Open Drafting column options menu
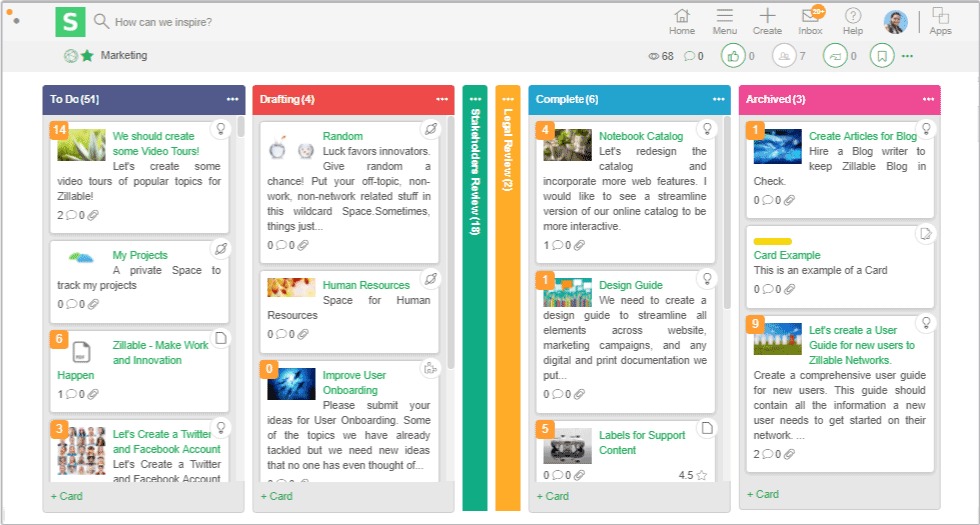Image resolution: width=980 pixels, height=525 pixels. click(442, 99)
